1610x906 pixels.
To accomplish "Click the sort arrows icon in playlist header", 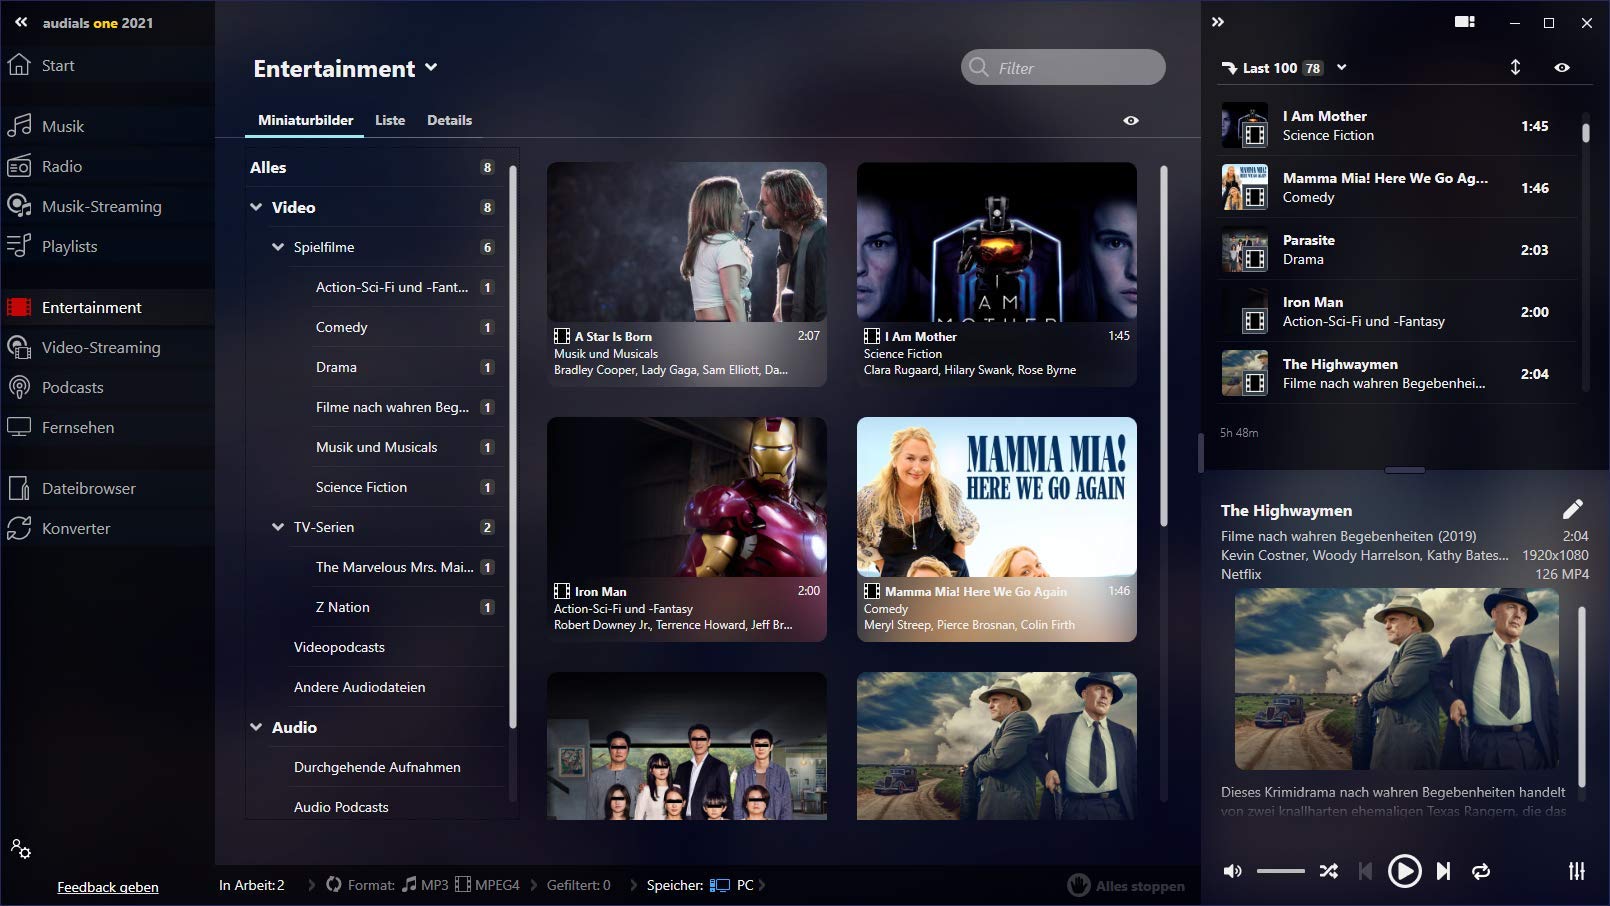I will point(1515,67).
